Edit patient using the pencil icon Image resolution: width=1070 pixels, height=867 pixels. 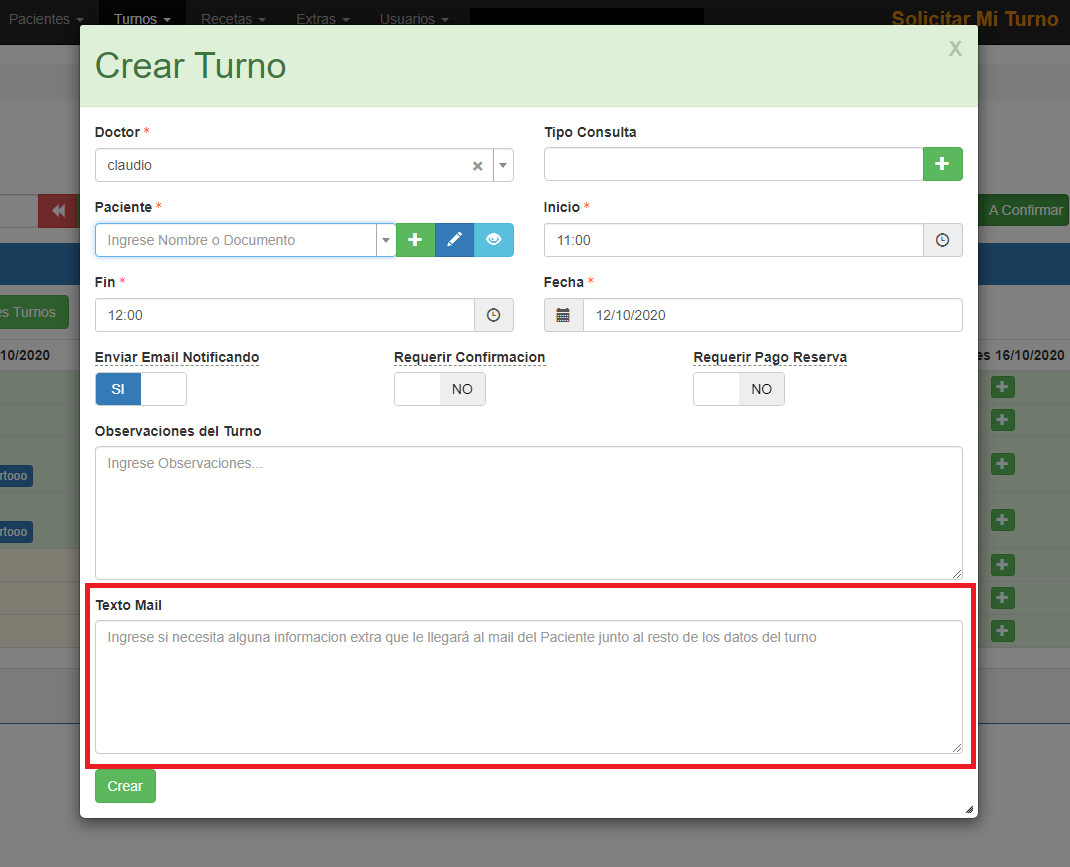(x=454, y=240)
